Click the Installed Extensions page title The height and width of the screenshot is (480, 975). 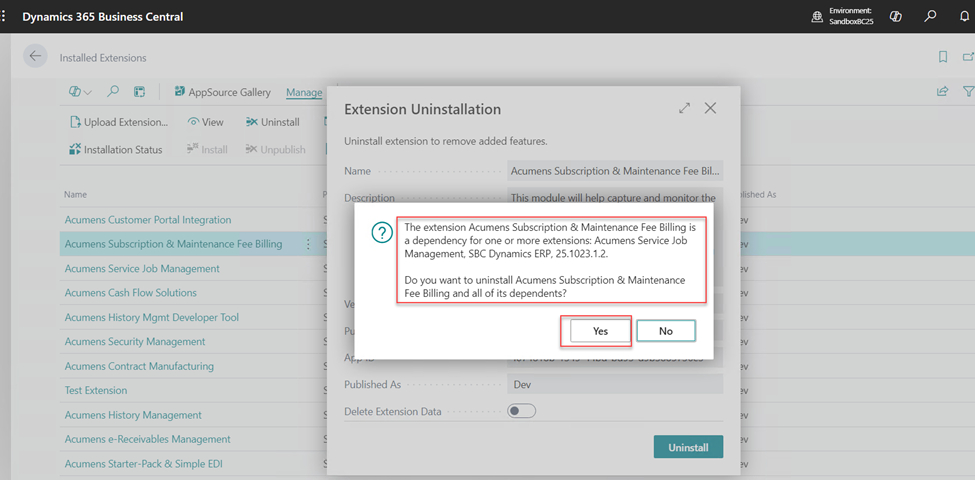coord(103,57)
